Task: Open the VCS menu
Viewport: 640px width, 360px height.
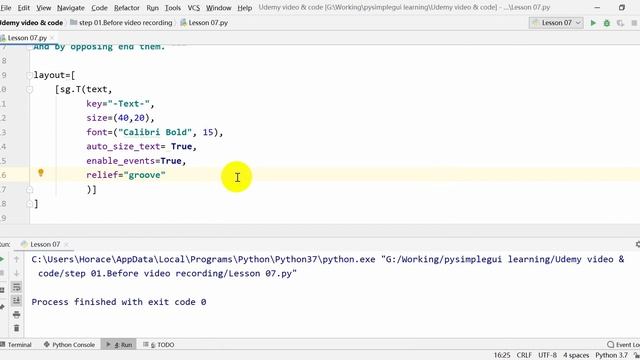Action: pos(193,8)
